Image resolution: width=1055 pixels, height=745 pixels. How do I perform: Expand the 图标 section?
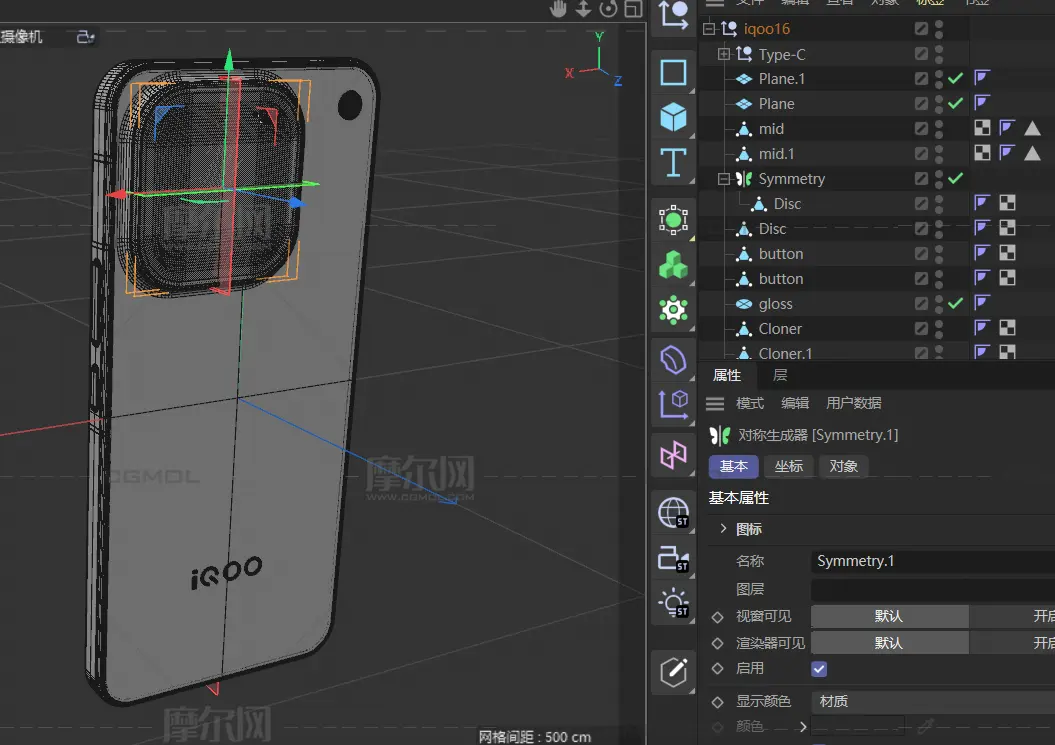click(x=723, y=528)
